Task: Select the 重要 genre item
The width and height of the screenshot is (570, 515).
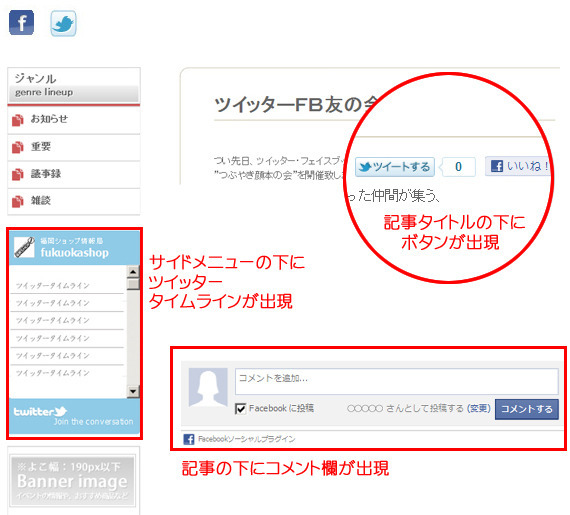Action: tap(74, 147)
